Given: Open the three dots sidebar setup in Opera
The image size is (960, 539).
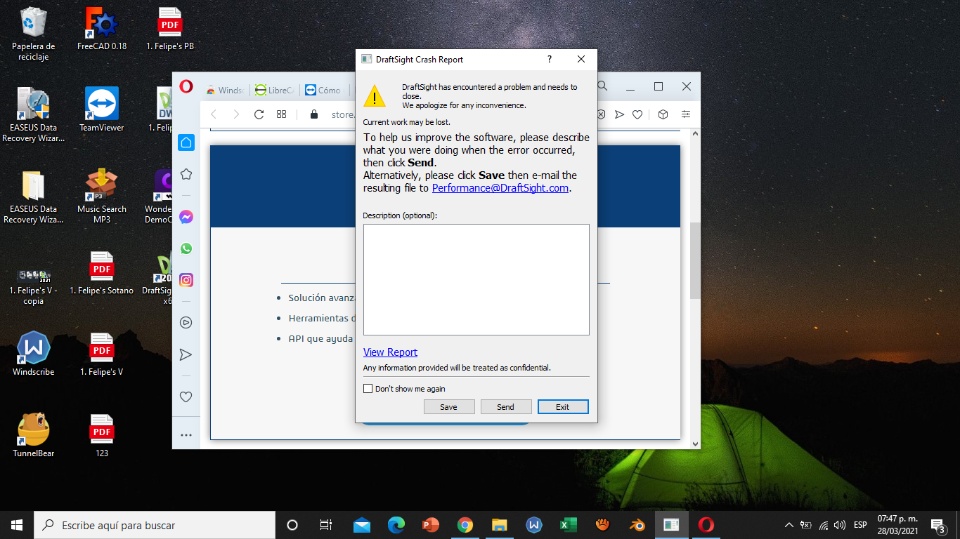Looking at the screenshot, I should pos(186,435).
